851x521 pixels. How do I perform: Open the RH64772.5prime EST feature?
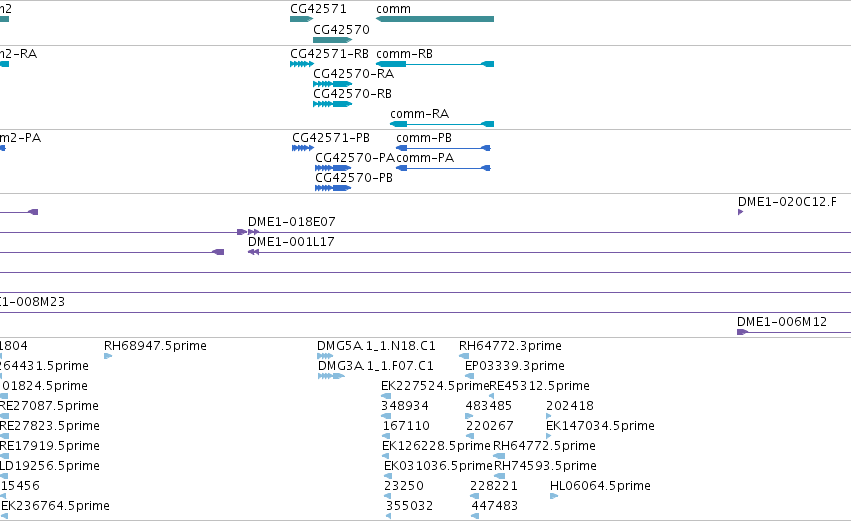pyautogui.click(x=499, y=456)
